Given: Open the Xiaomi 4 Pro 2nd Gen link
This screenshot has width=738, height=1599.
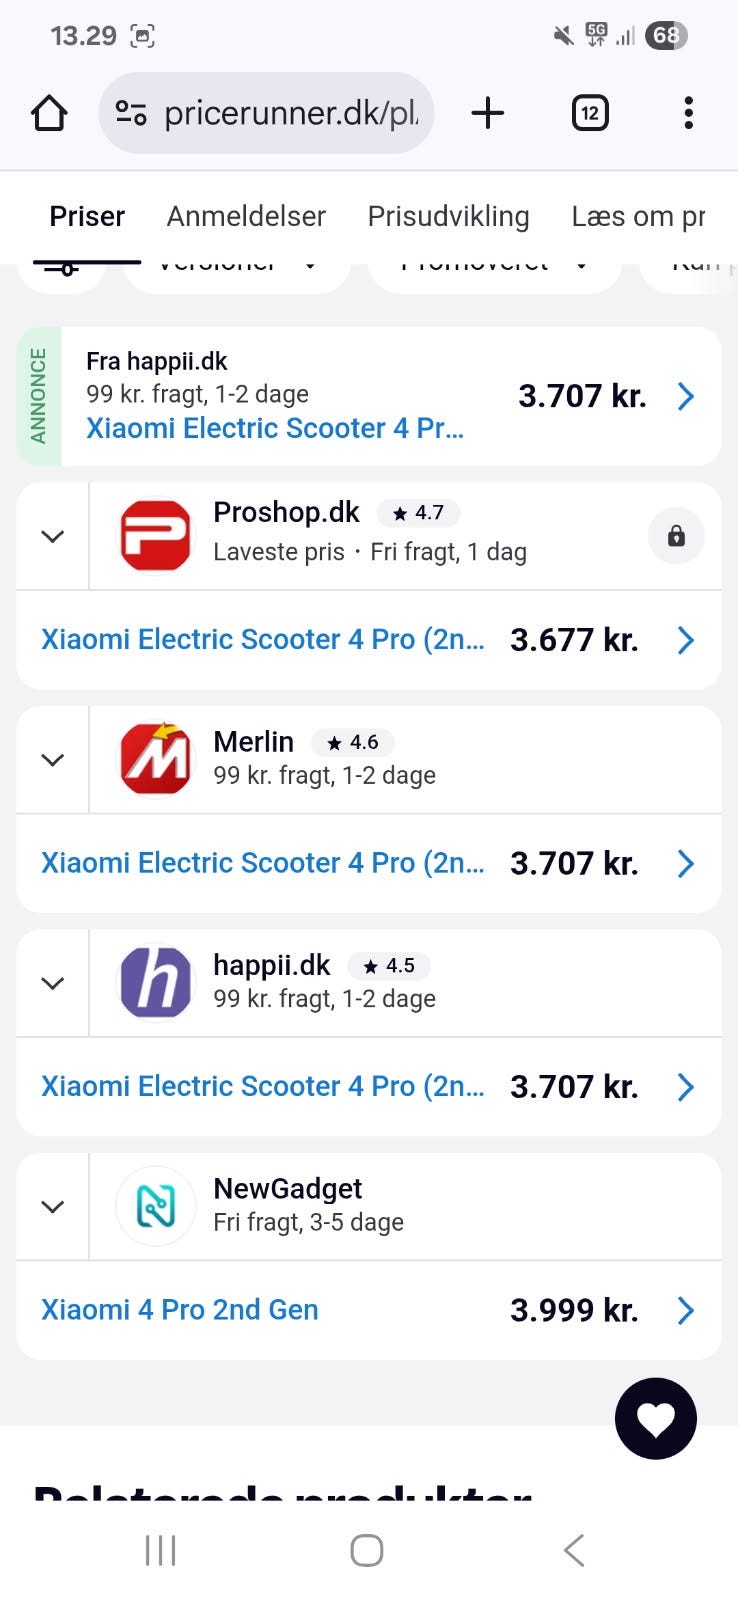Looking at the screenshot, I should pyautogui.click(x=180, y=1310).
